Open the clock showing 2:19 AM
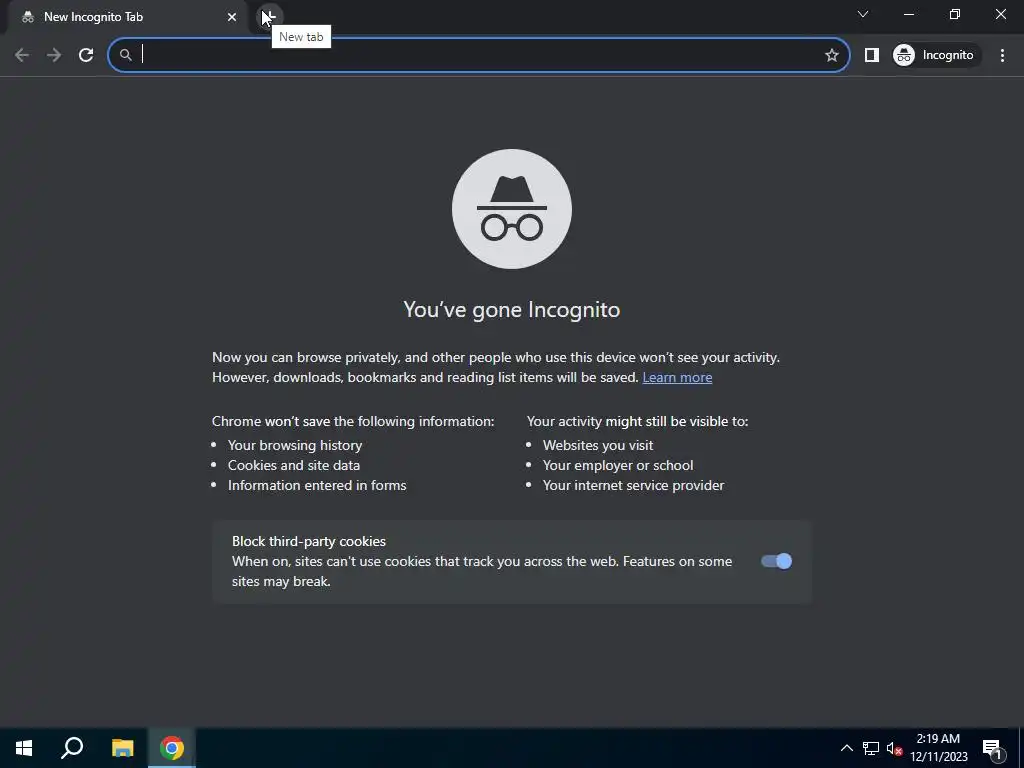This screenshot has height=768, width=1024. click(938, 748)
